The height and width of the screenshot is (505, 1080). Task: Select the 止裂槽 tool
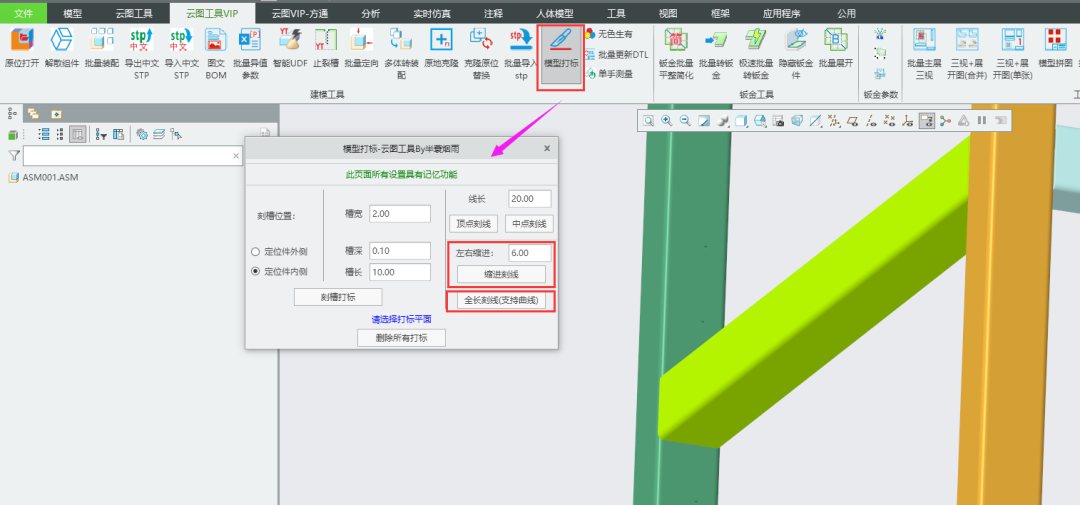click(x=325, y=40)
